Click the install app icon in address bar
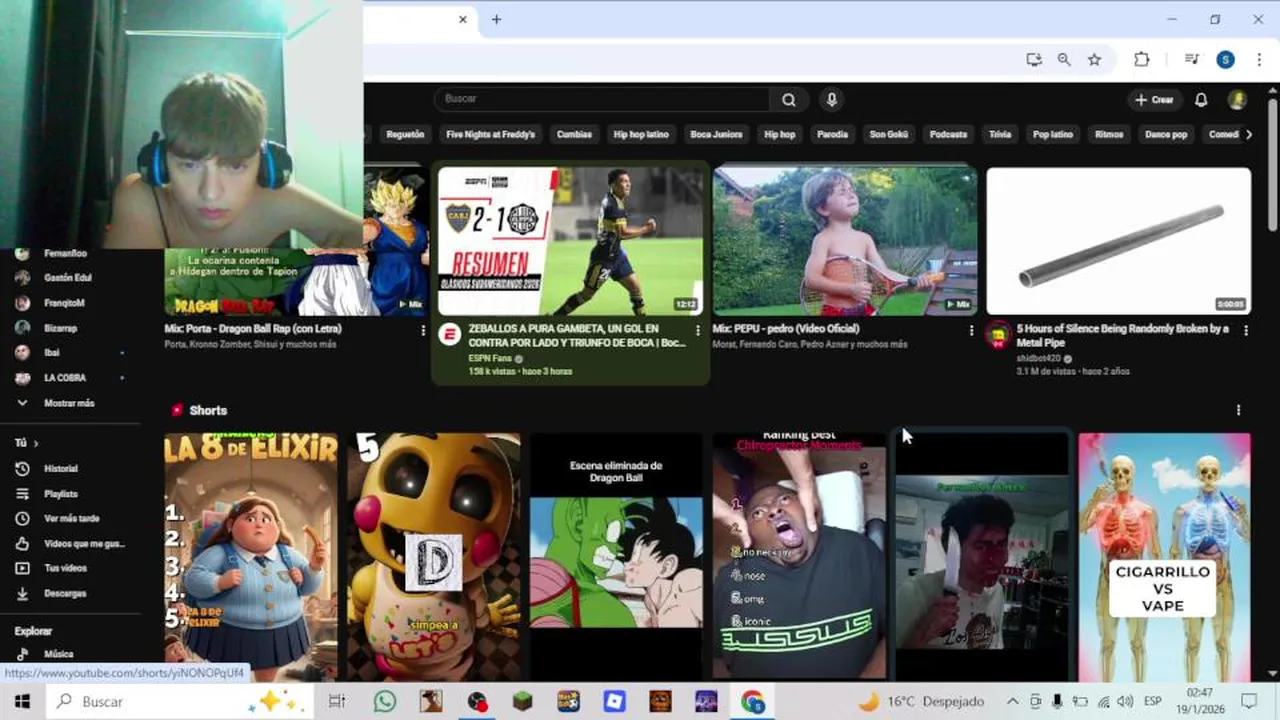 coord(1034,60)
